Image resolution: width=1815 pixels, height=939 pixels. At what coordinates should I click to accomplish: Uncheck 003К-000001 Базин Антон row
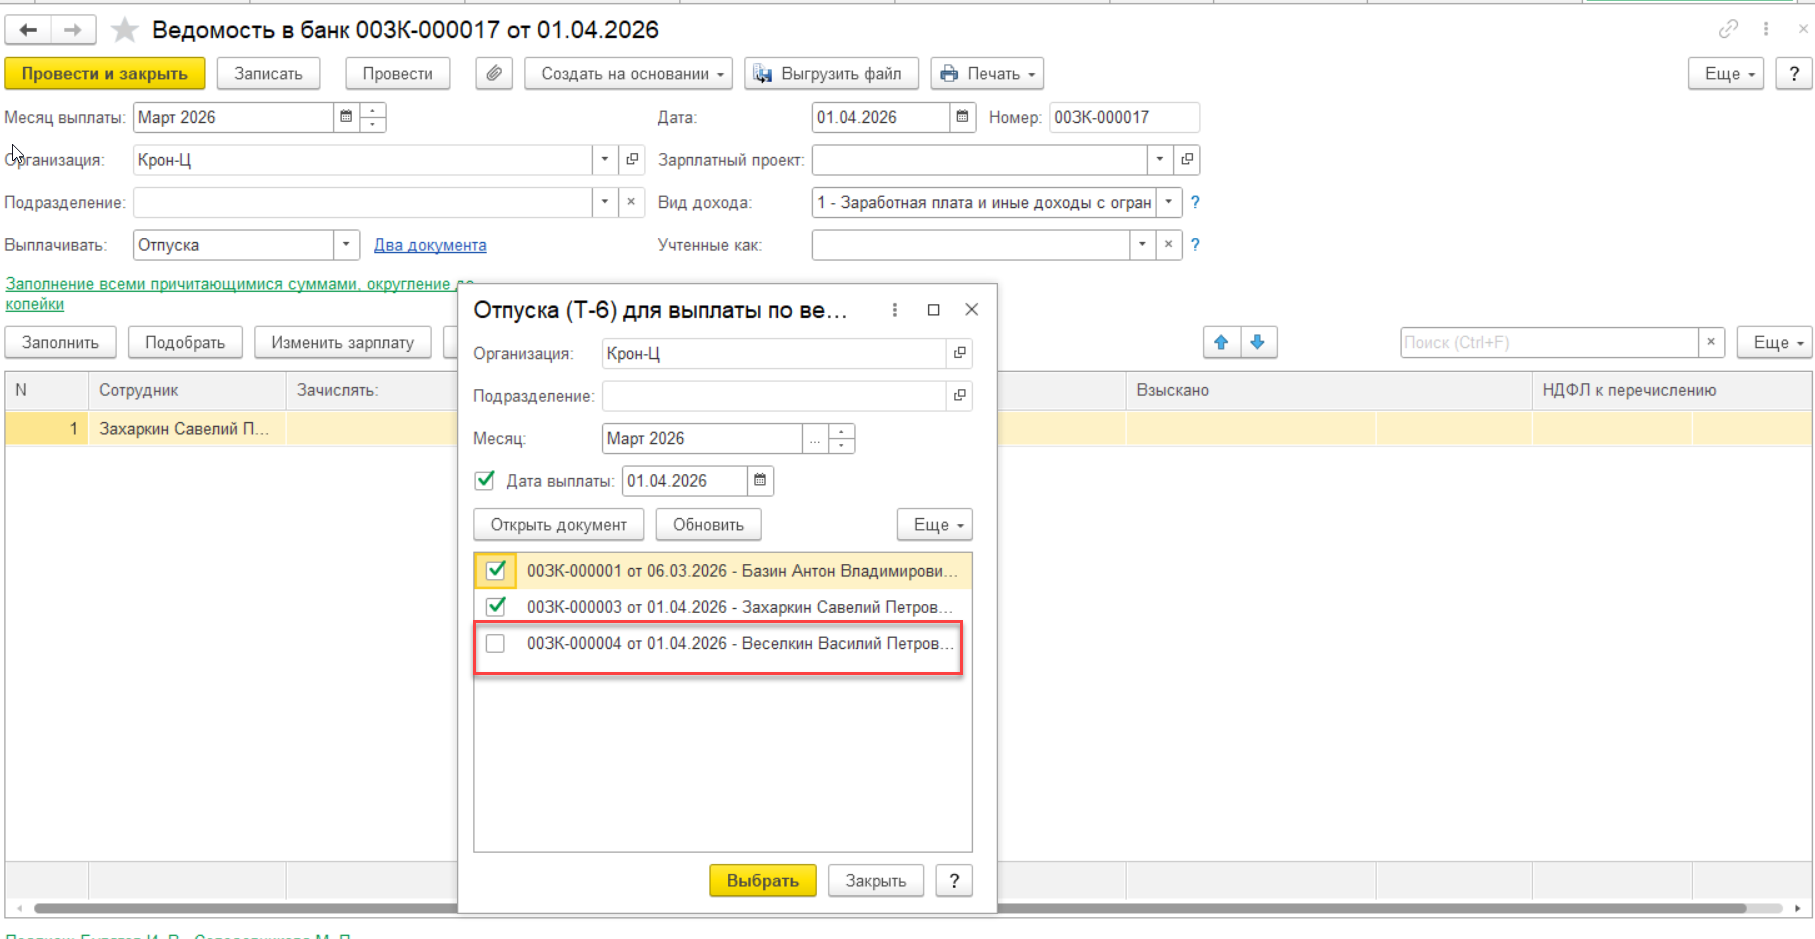[496, 570]
